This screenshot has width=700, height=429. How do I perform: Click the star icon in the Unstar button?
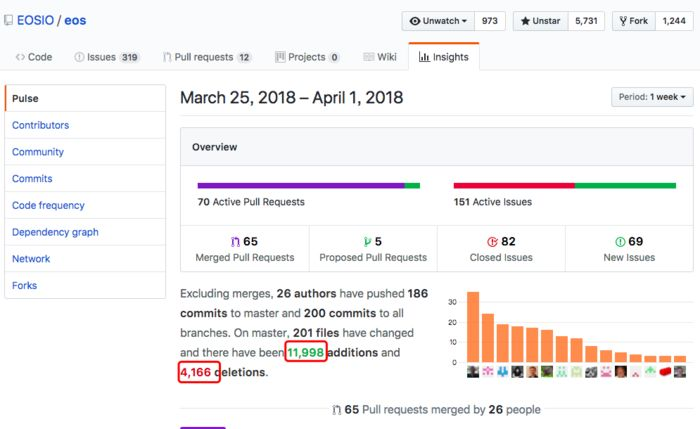tap(525, 21)
